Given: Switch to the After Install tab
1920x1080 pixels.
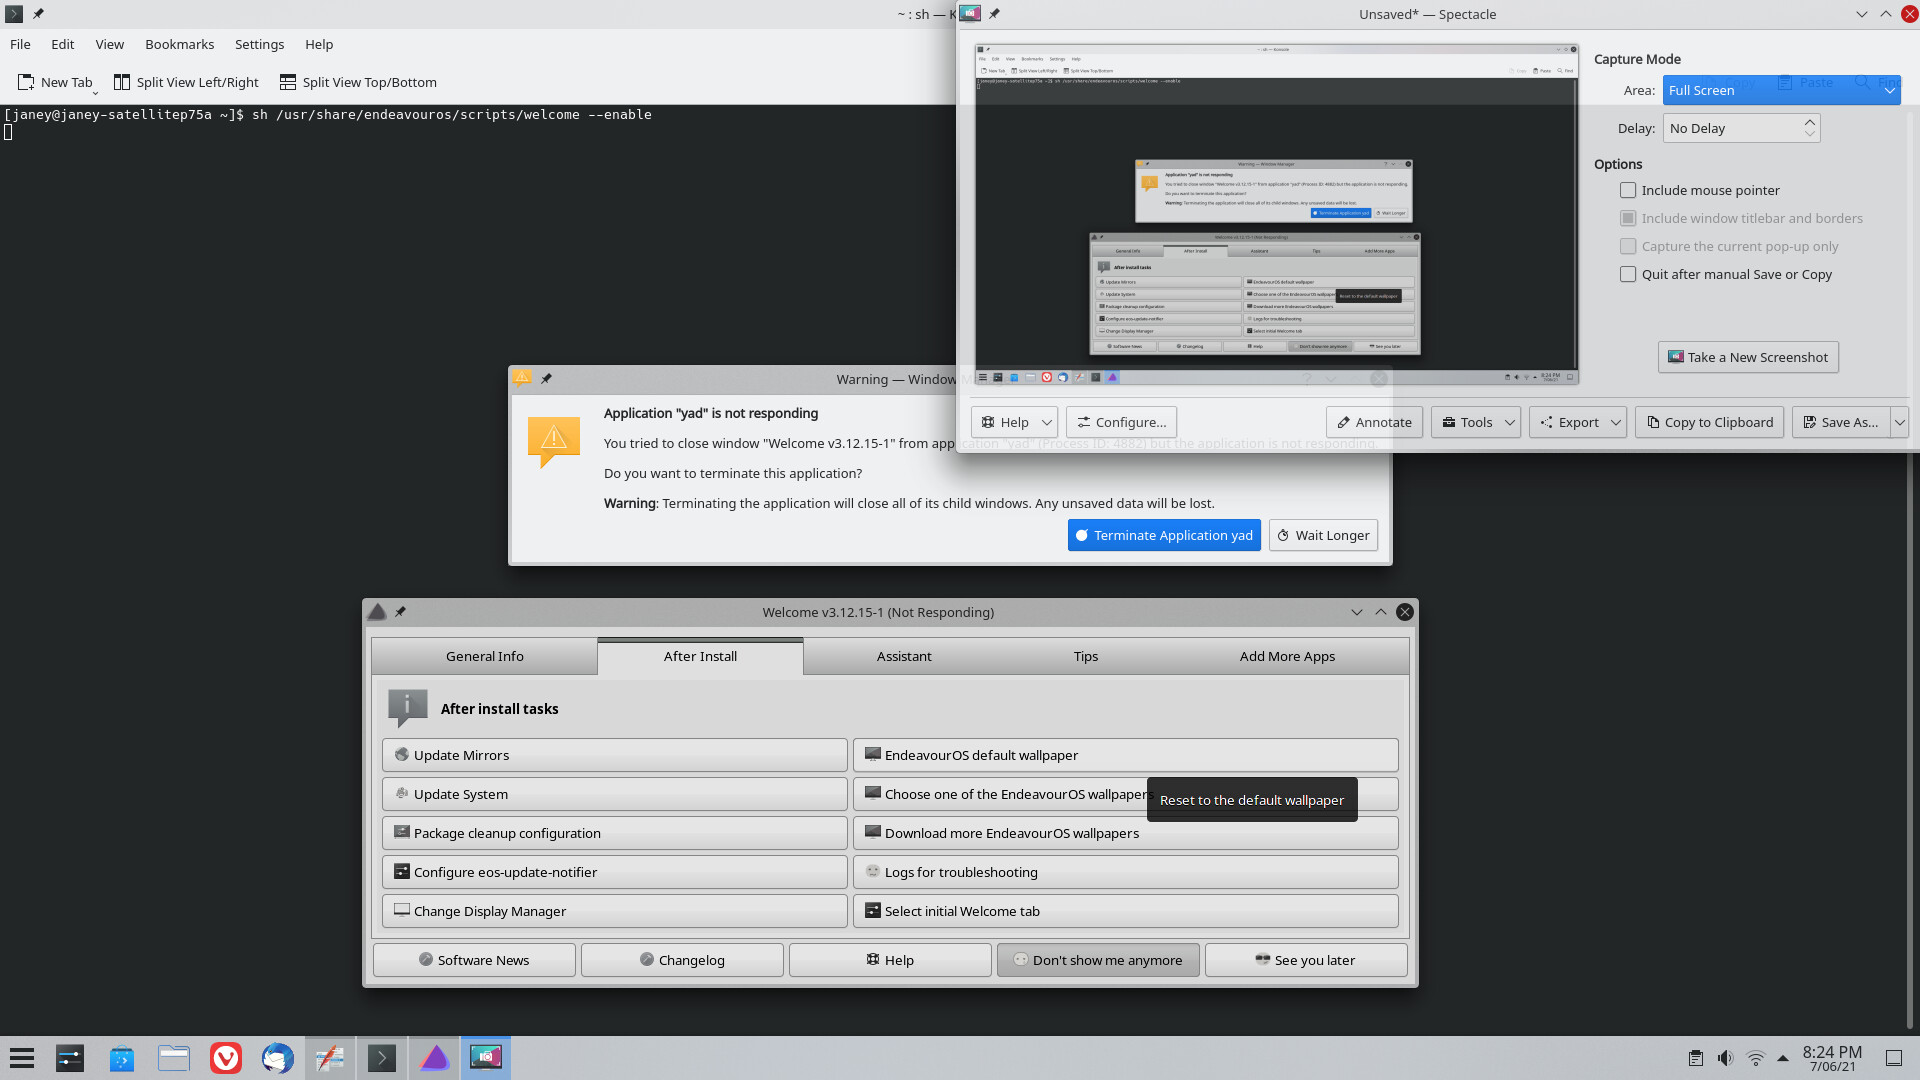Looking at the screenshot, I should (699, 655).
